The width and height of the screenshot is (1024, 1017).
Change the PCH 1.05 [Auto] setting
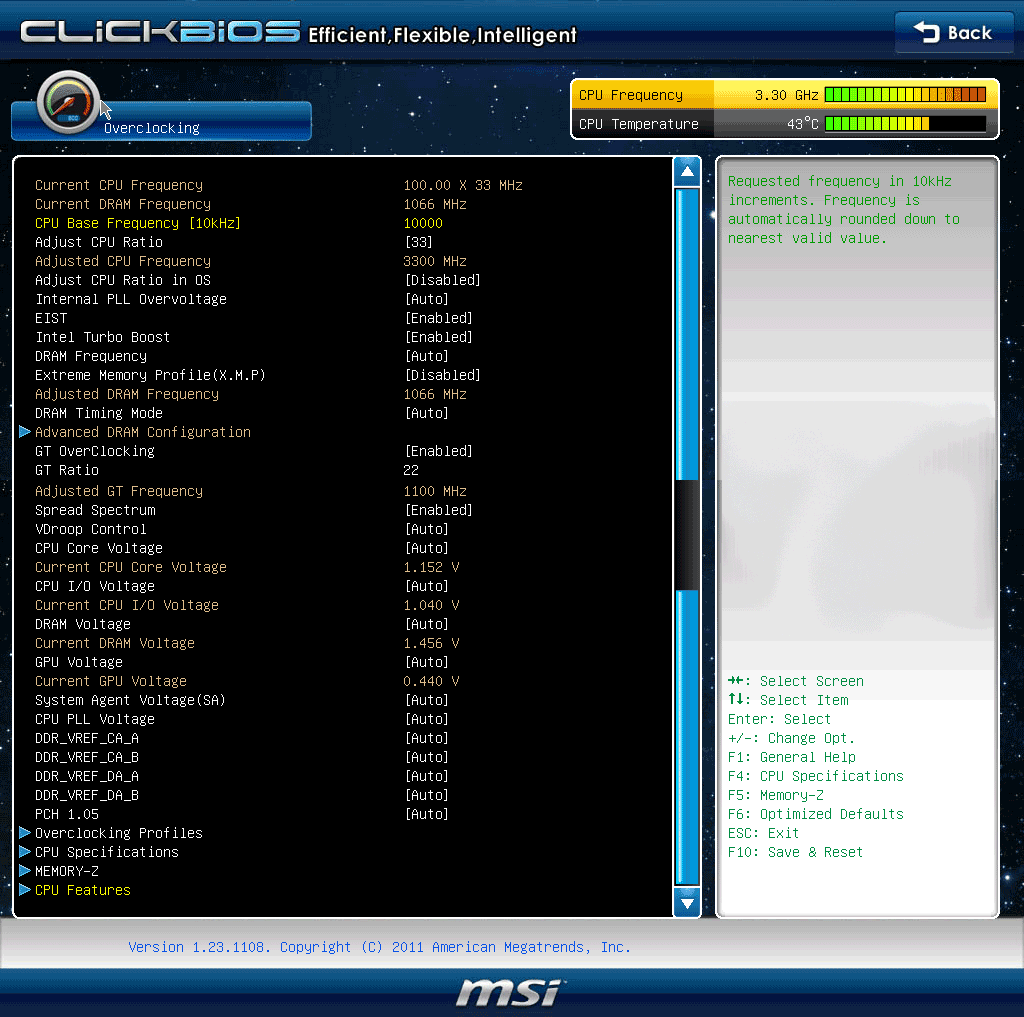[426, 814]
